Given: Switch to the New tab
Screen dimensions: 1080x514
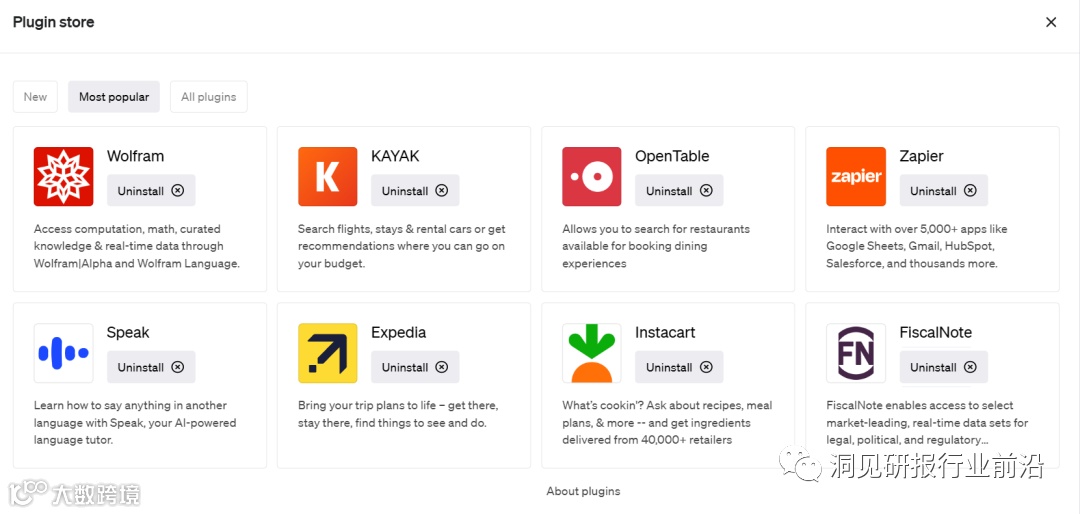Looking at the screenshot, I should click(x=35, y=97).
